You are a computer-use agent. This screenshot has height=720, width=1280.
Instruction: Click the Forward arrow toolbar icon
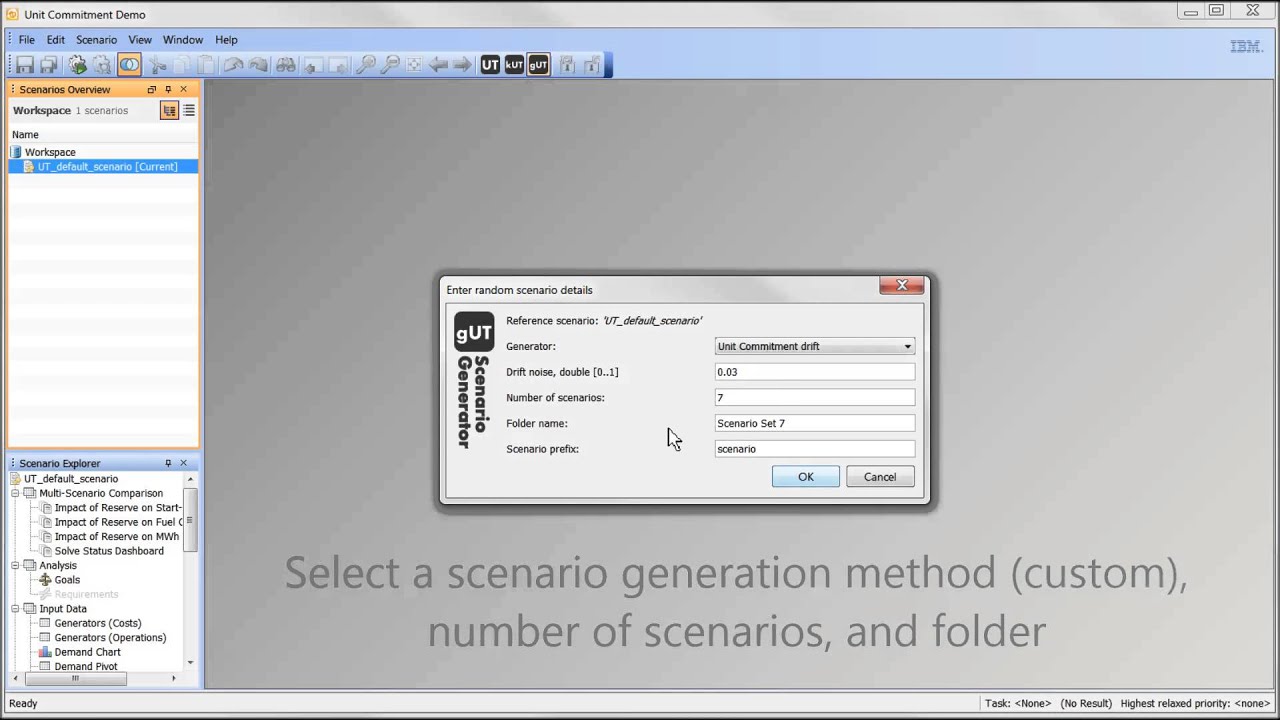coord(462,65)
